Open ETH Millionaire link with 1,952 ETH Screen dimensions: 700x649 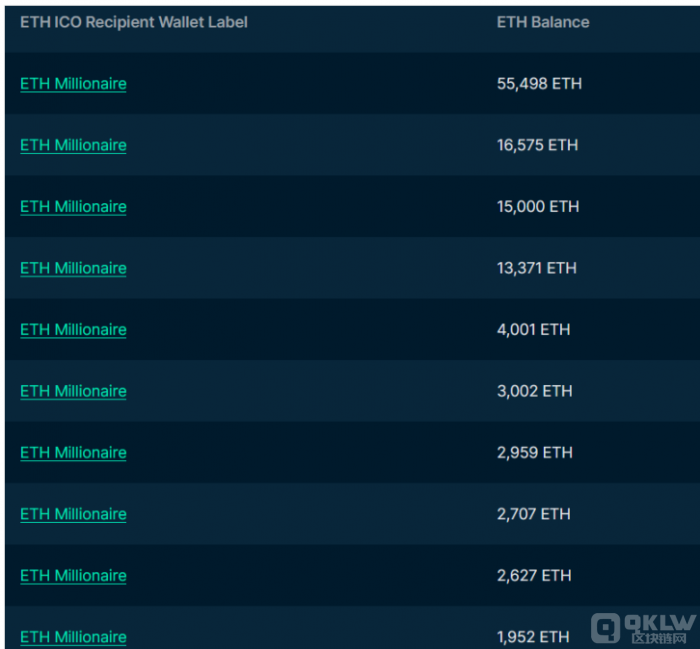tap(73, 637)
